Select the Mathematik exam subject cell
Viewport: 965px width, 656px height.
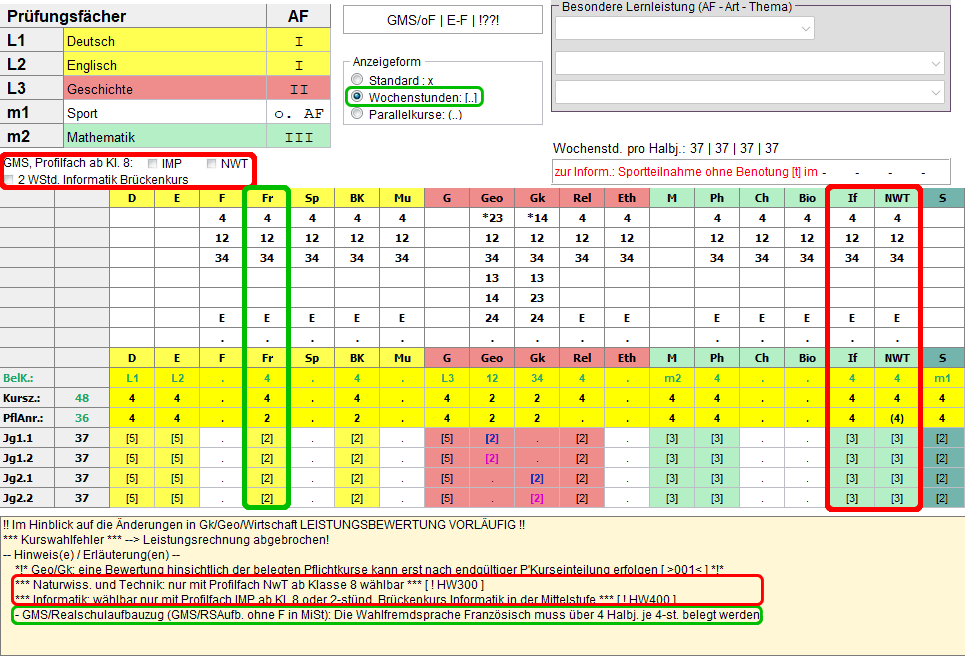(x=164, y=137)
